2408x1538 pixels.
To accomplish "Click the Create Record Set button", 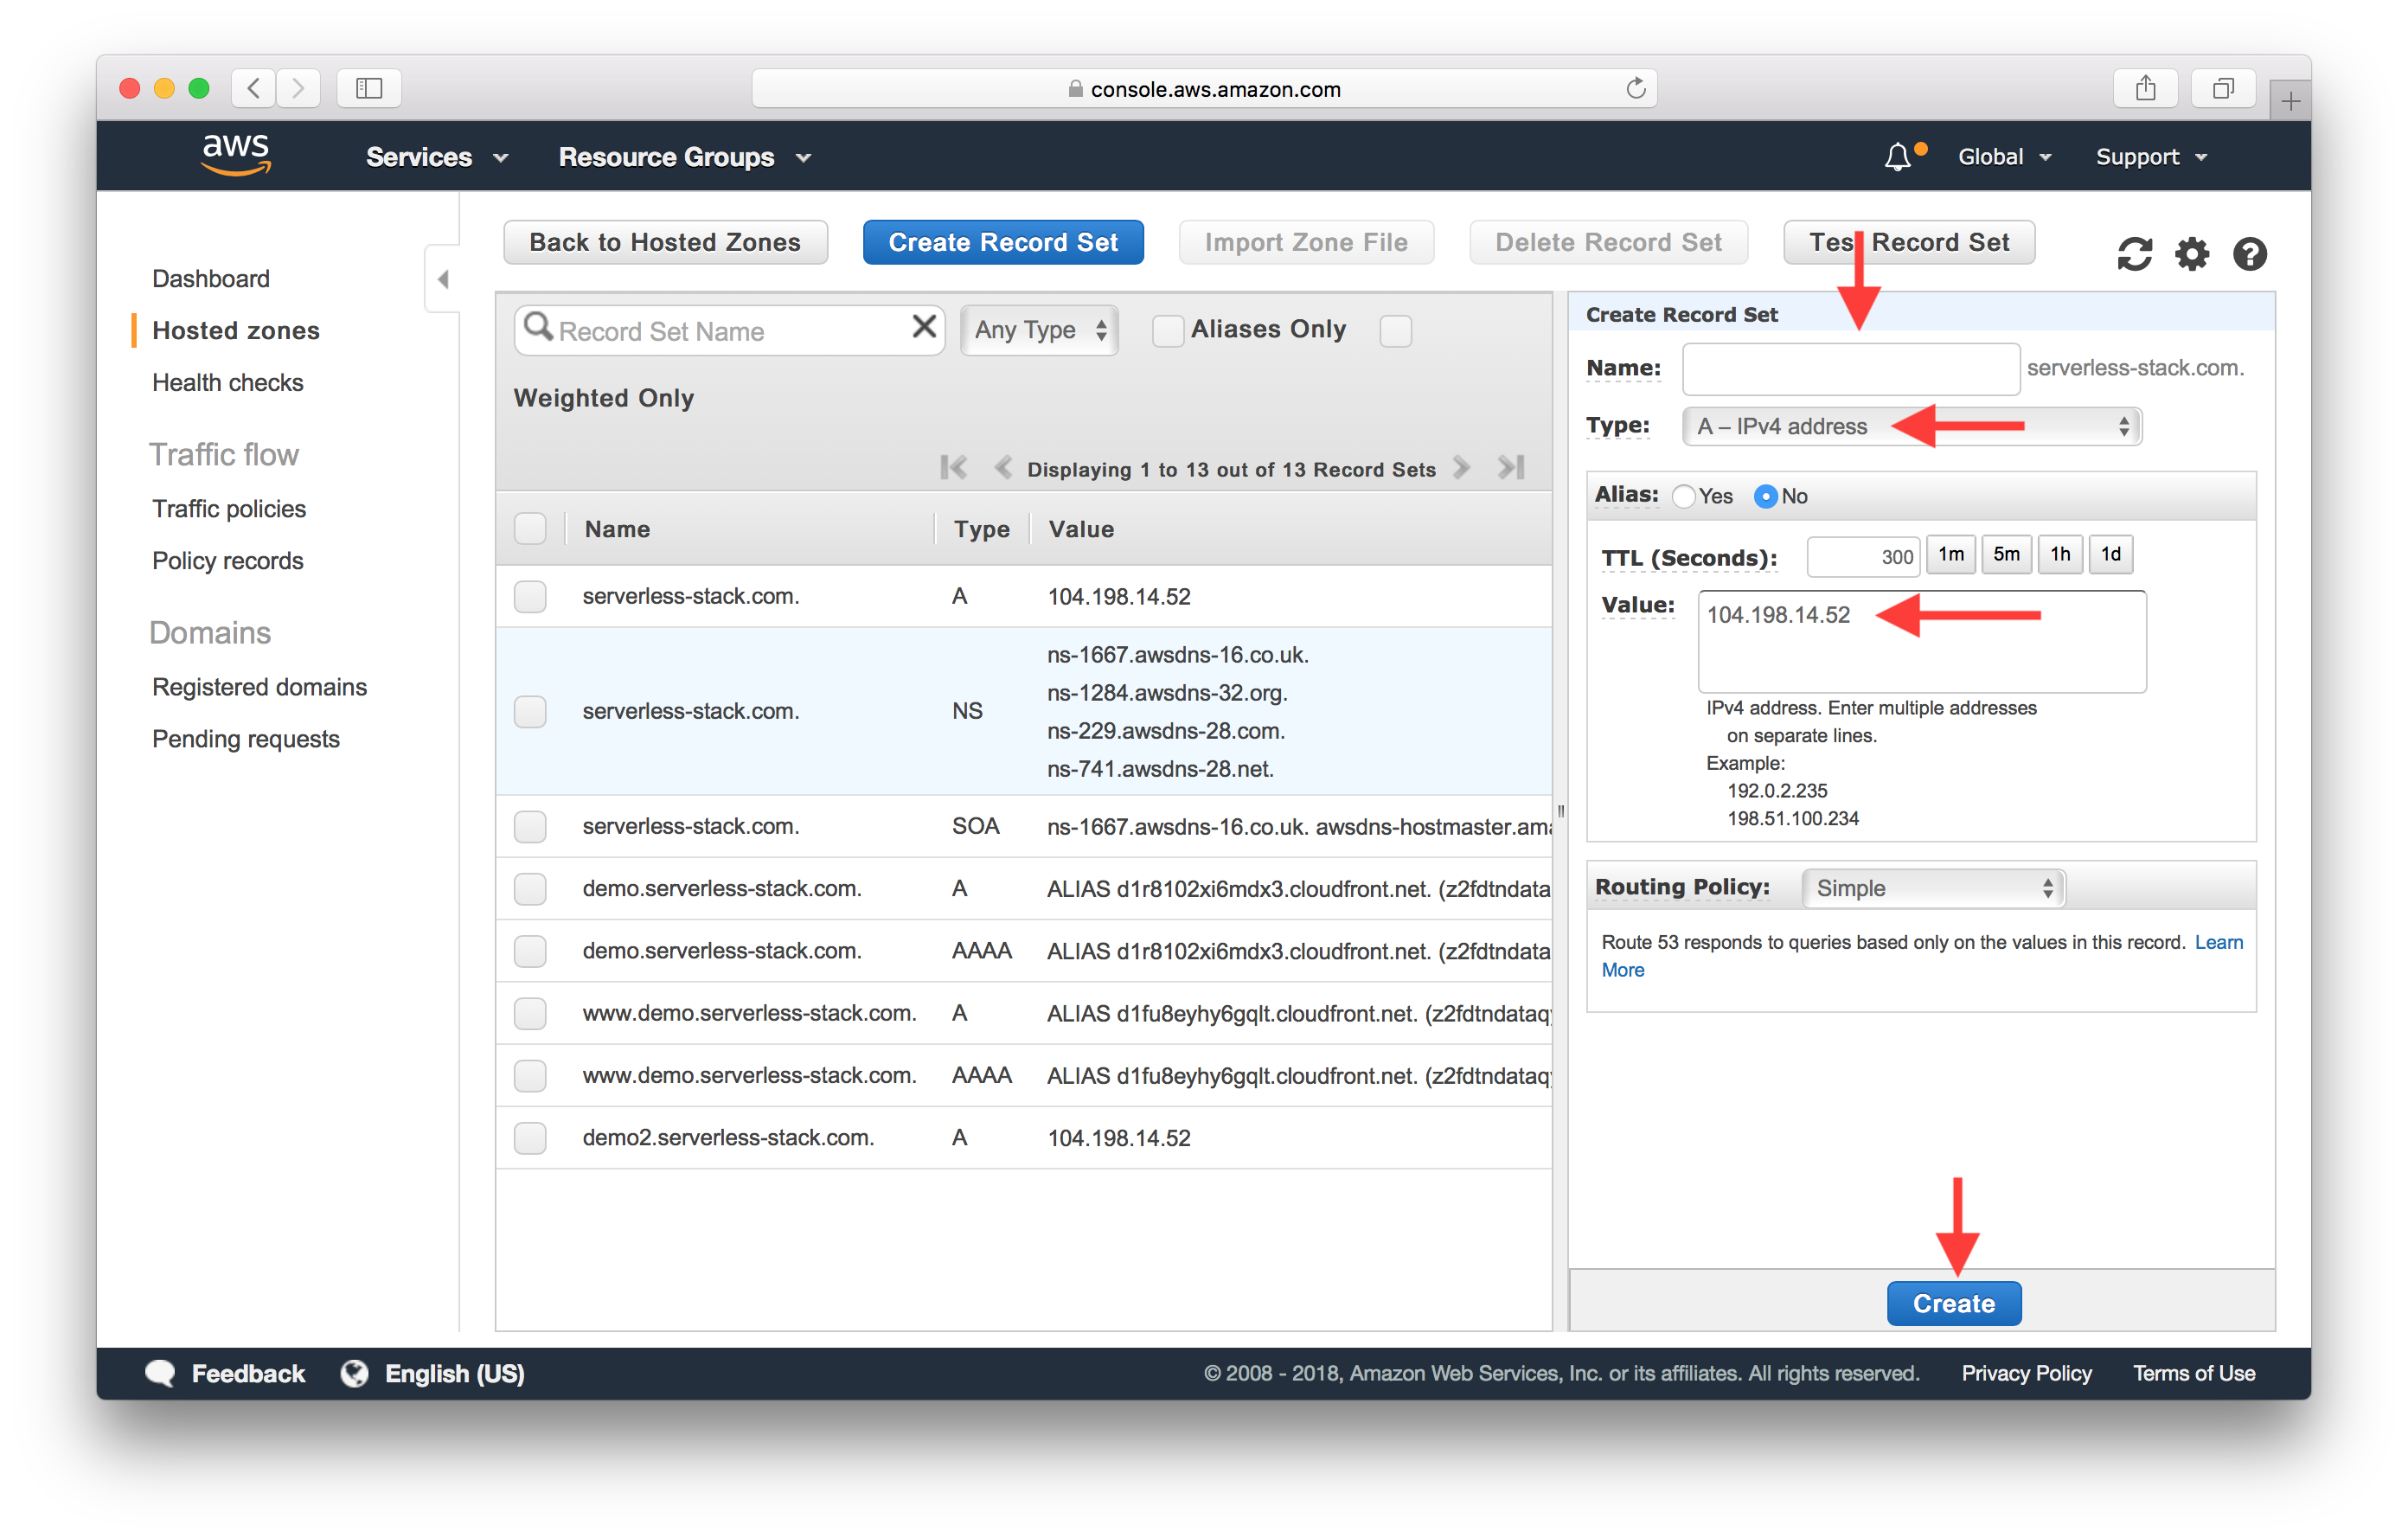I will pos(1002,242).
